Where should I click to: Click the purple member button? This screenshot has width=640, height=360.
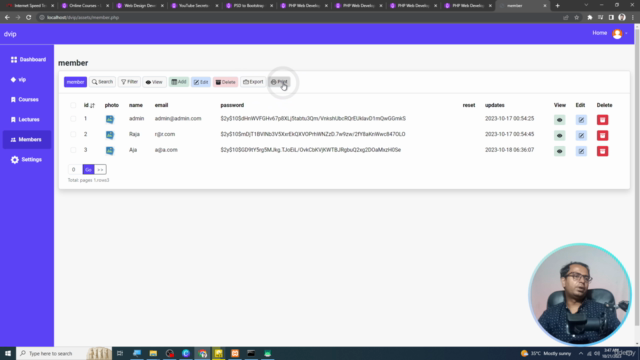[x=75, y=82]
